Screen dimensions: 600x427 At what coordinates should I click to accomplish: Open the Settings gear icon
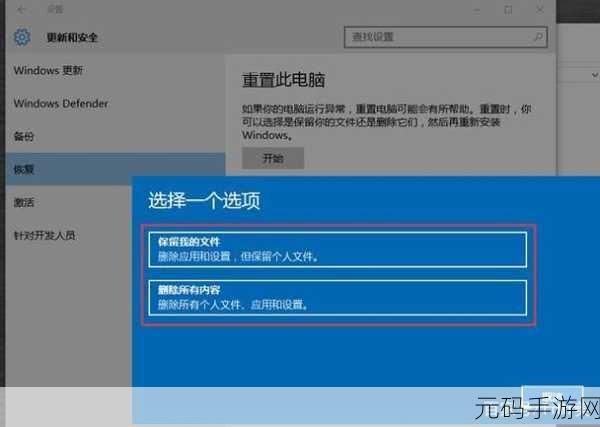click(22, 37)
